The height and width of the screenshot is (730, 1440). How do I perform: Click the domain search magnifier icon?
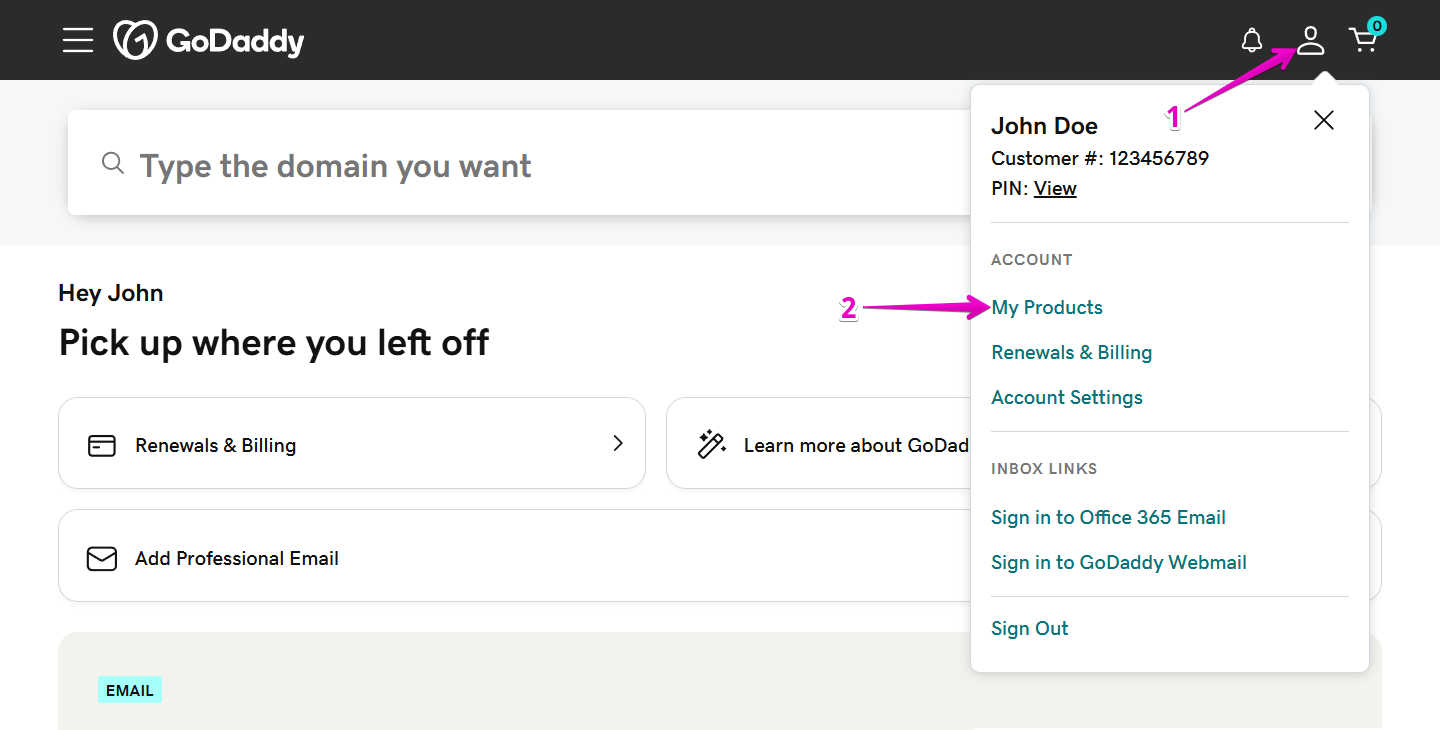113,163
